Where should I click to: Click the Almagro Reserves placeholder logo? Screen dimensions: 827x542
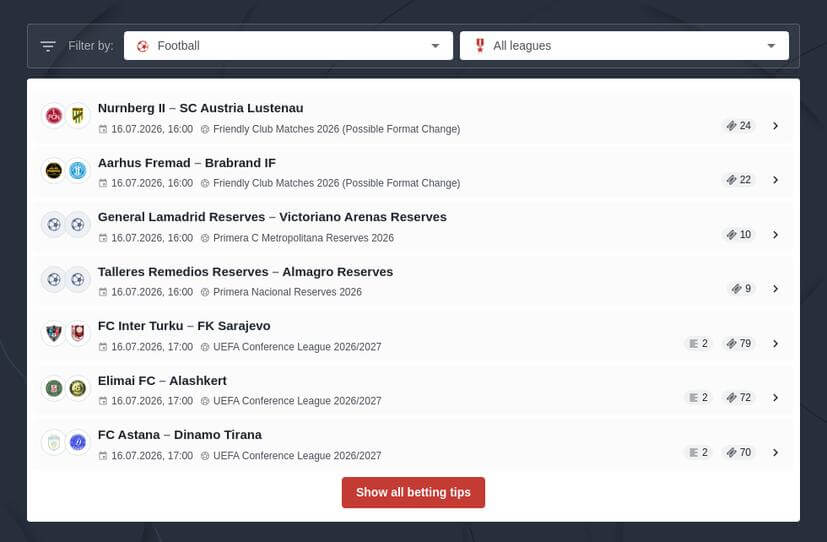pos(78,279)
